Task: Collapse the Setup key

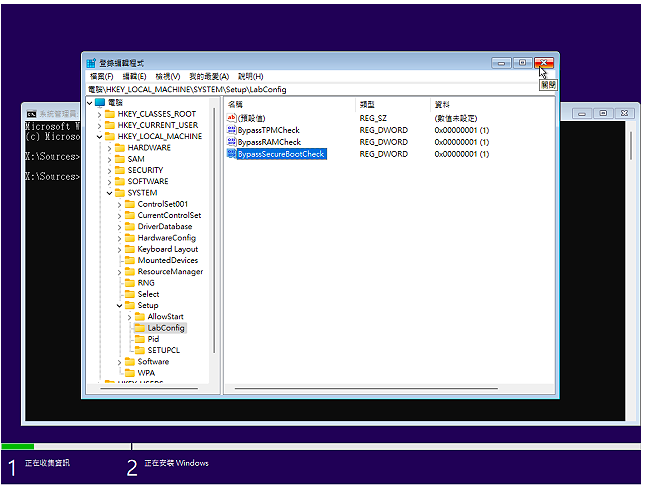Action: [119, 306]
